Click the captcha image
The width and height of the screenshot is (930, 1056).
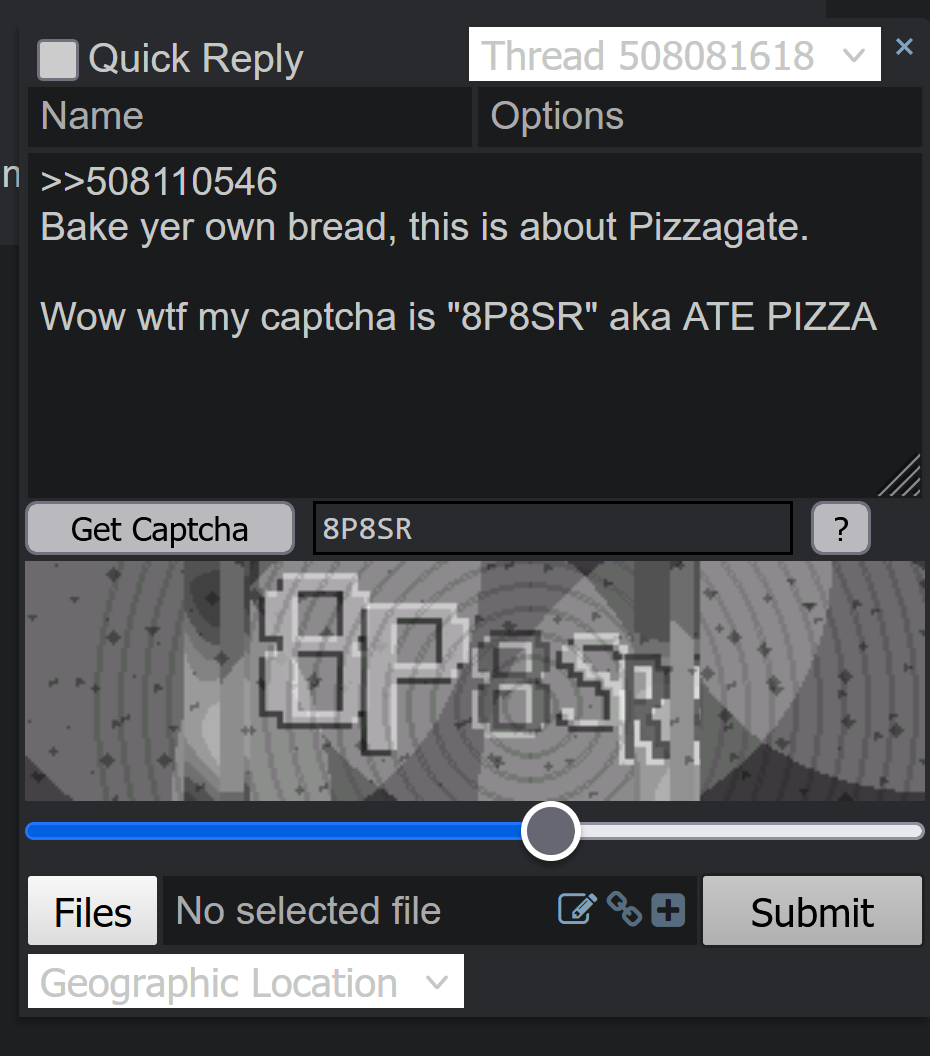tap(474, 681)
